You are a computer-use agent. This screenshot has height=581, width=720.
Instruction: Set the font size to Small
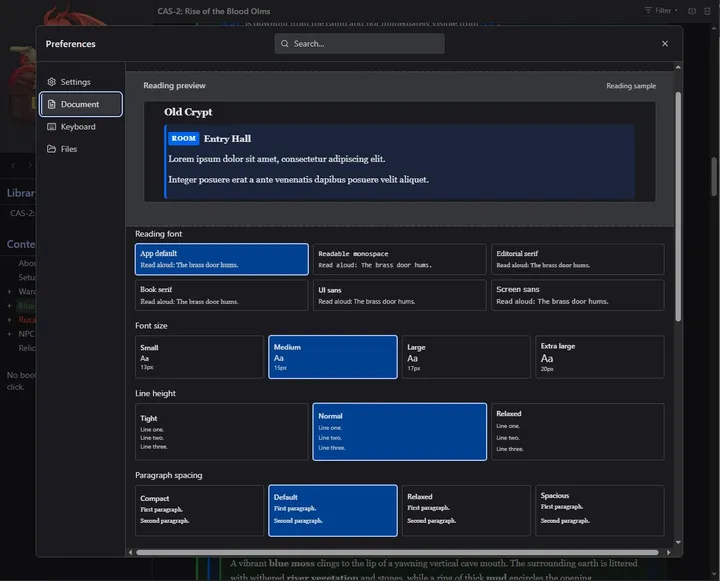(x=199, y=357)
